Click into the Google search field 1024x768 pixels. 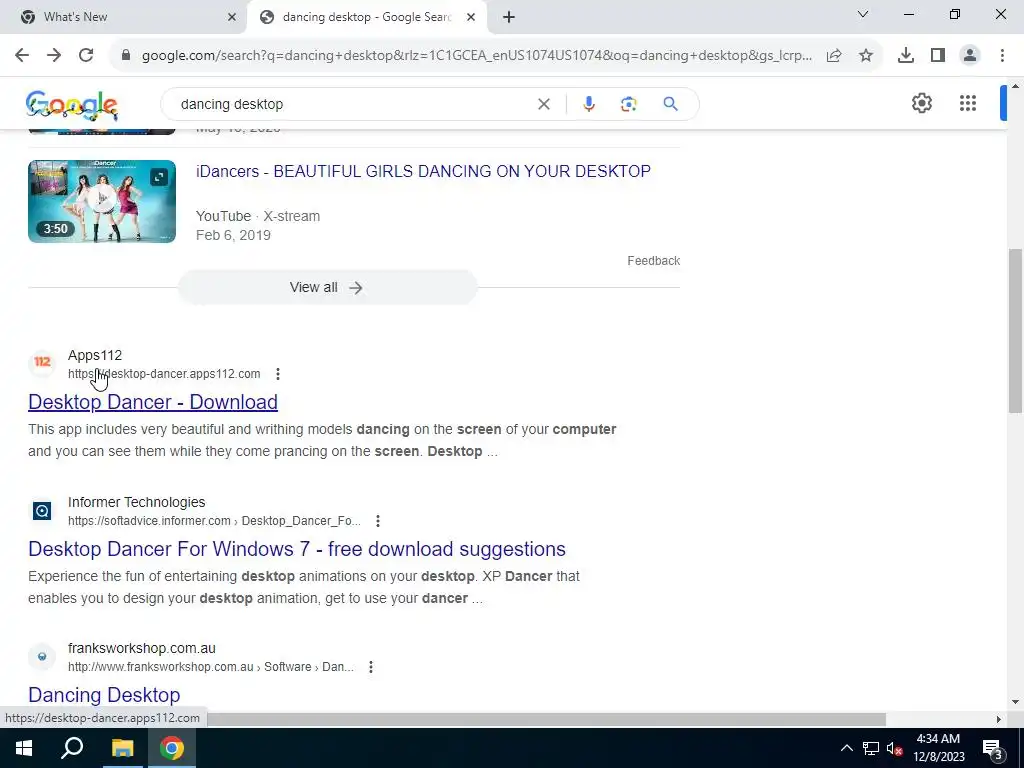pyautogui.click(x=356, y=104)
